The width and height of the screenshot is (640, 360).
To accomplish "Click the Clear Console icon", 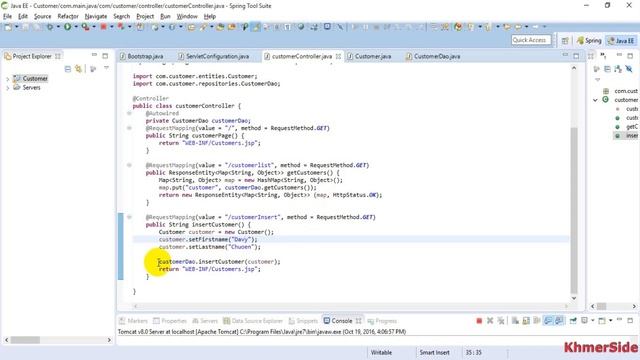I will click(x=515, y=321).
